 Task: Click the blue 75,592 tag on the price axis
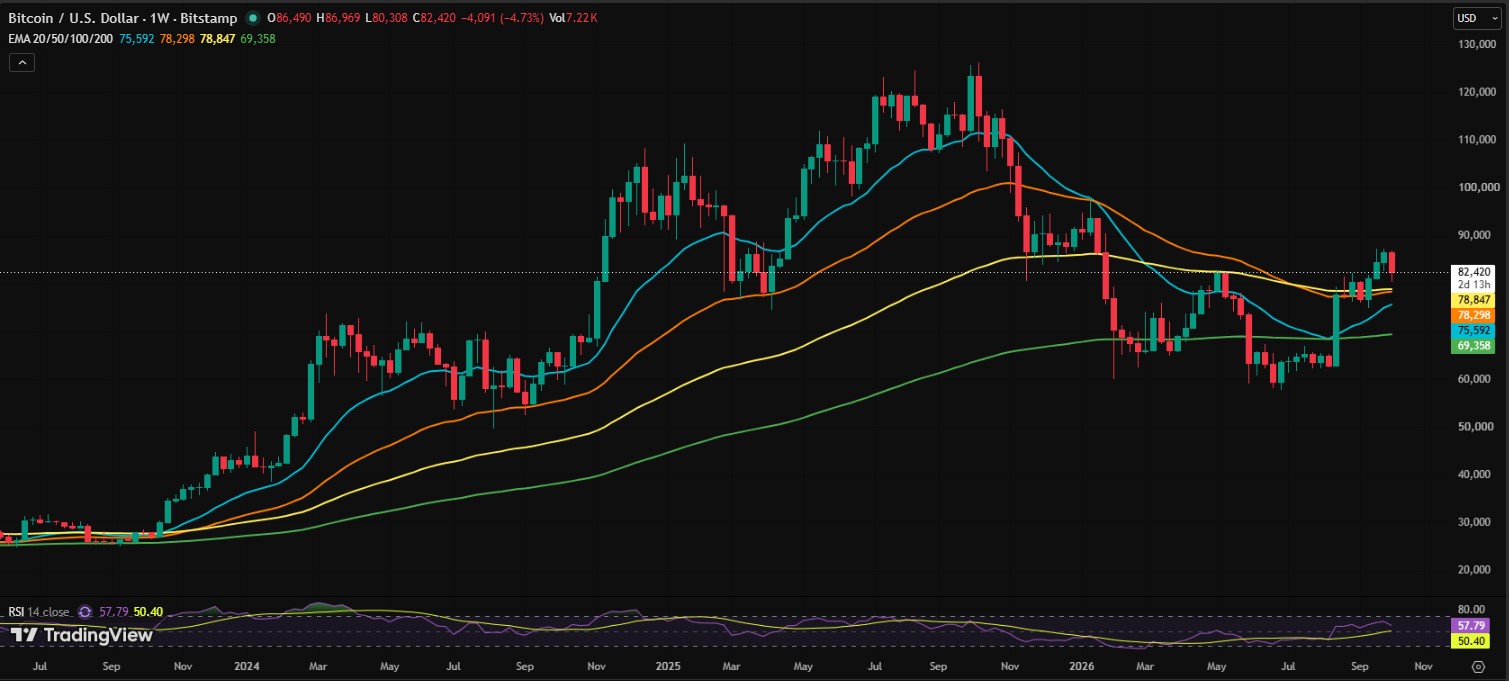click(x=1475, y=330)
